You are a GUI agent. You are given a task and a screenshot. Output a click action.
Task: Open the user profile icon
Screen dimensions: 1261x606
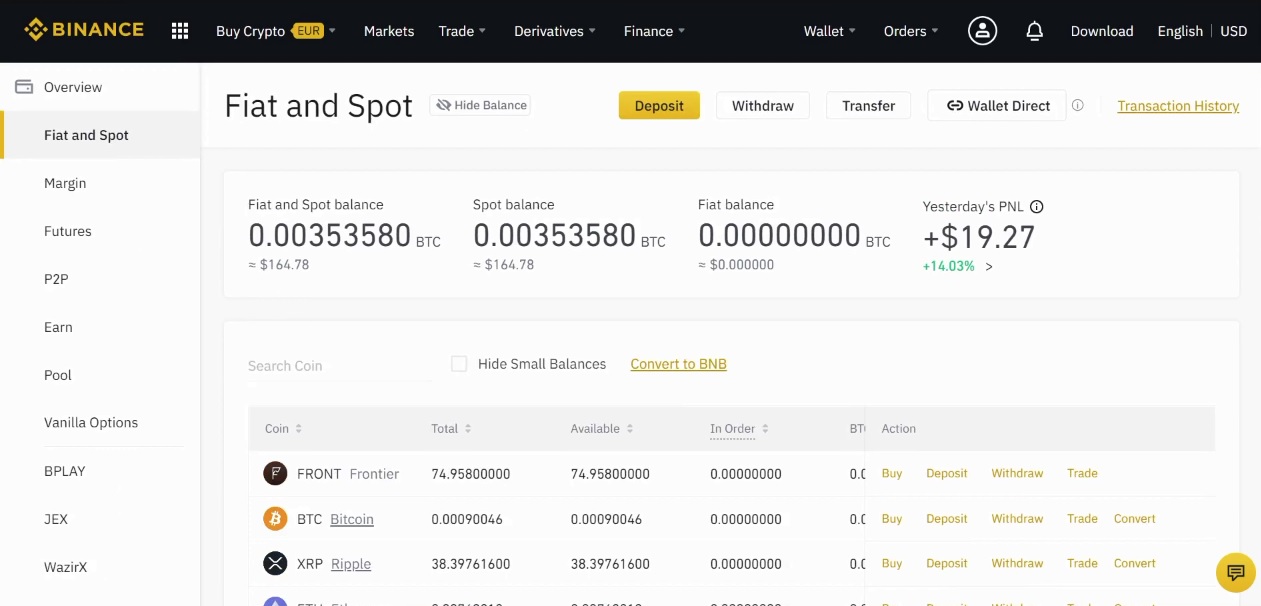pos(982,31)
